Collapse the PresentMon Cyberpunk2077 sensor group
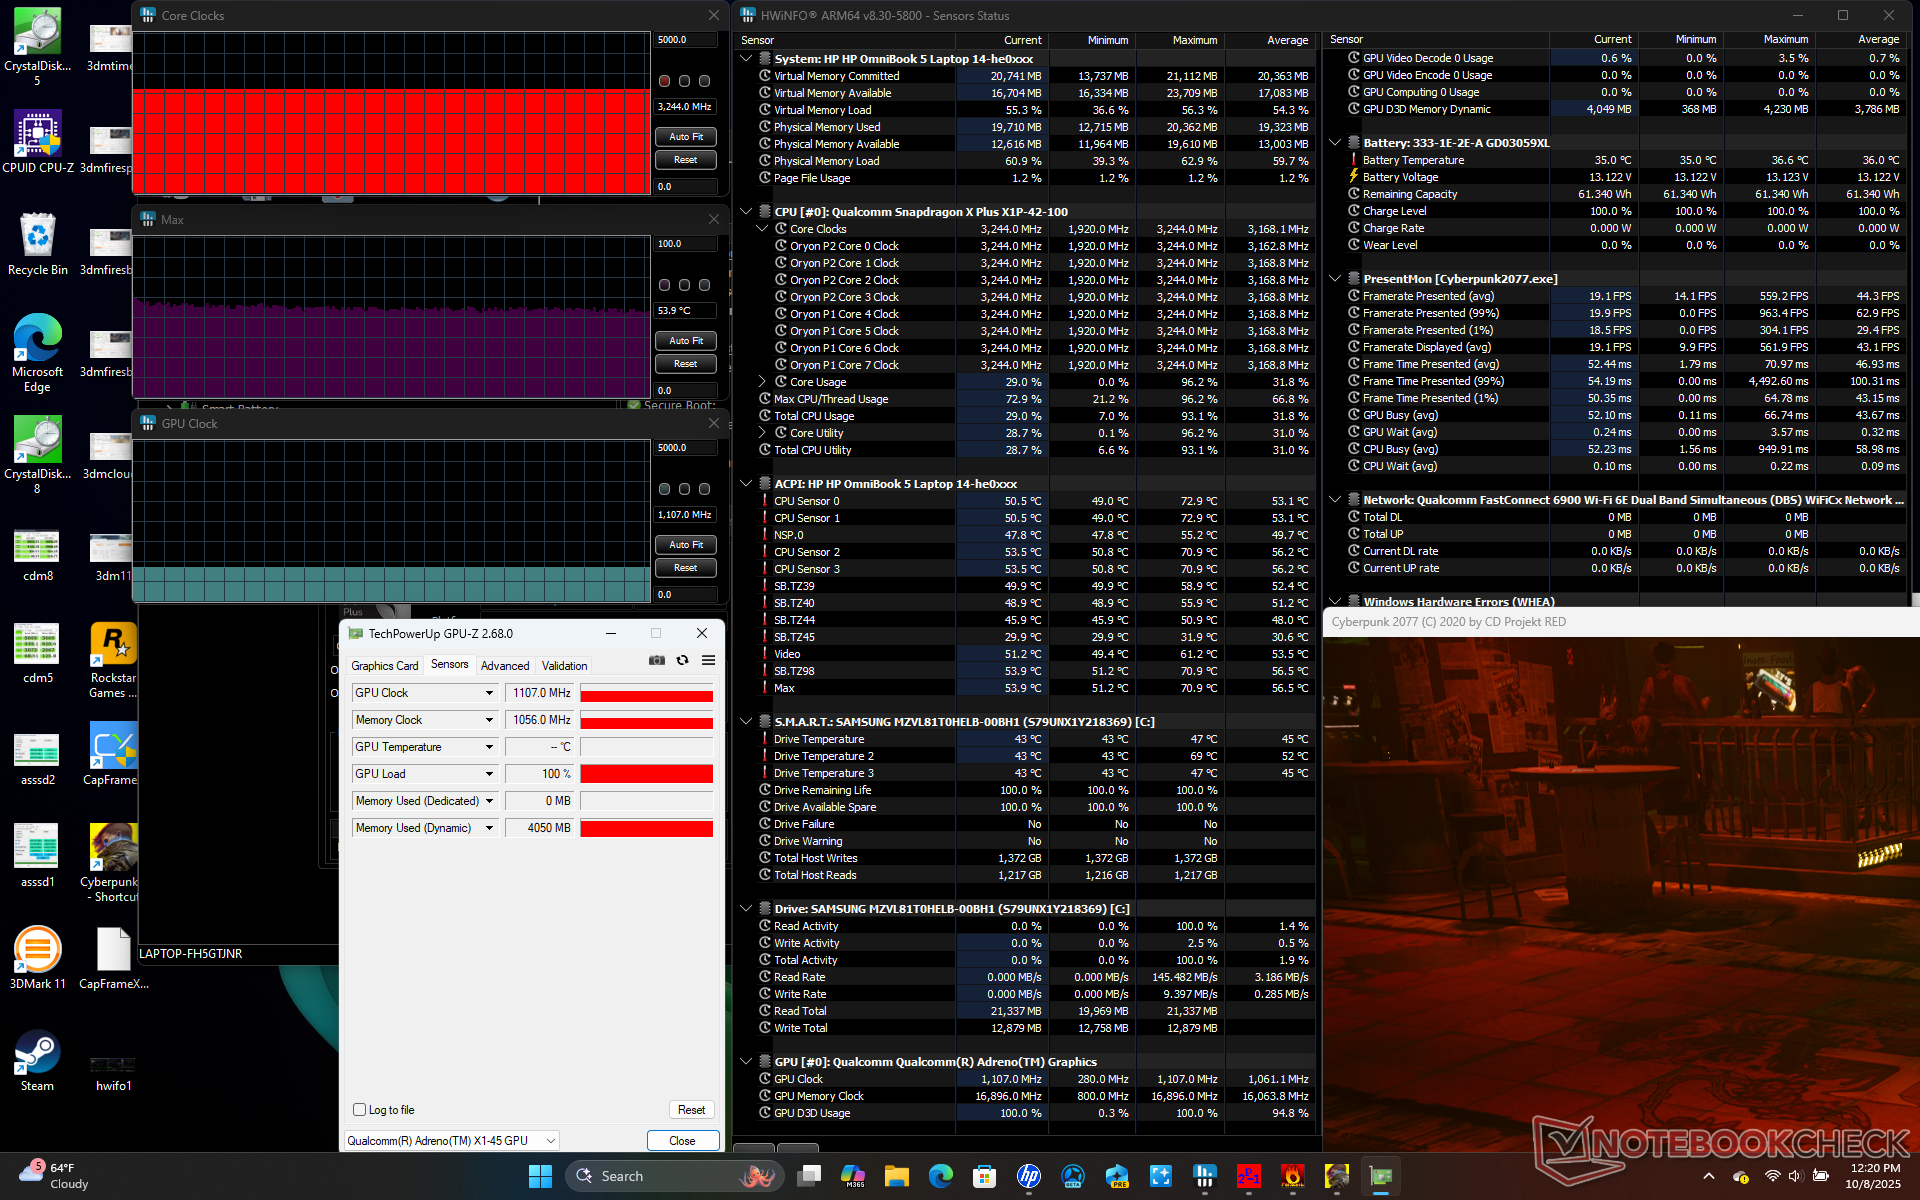The height and width of the screenshot is (1200, 1920). point(1335,279)
